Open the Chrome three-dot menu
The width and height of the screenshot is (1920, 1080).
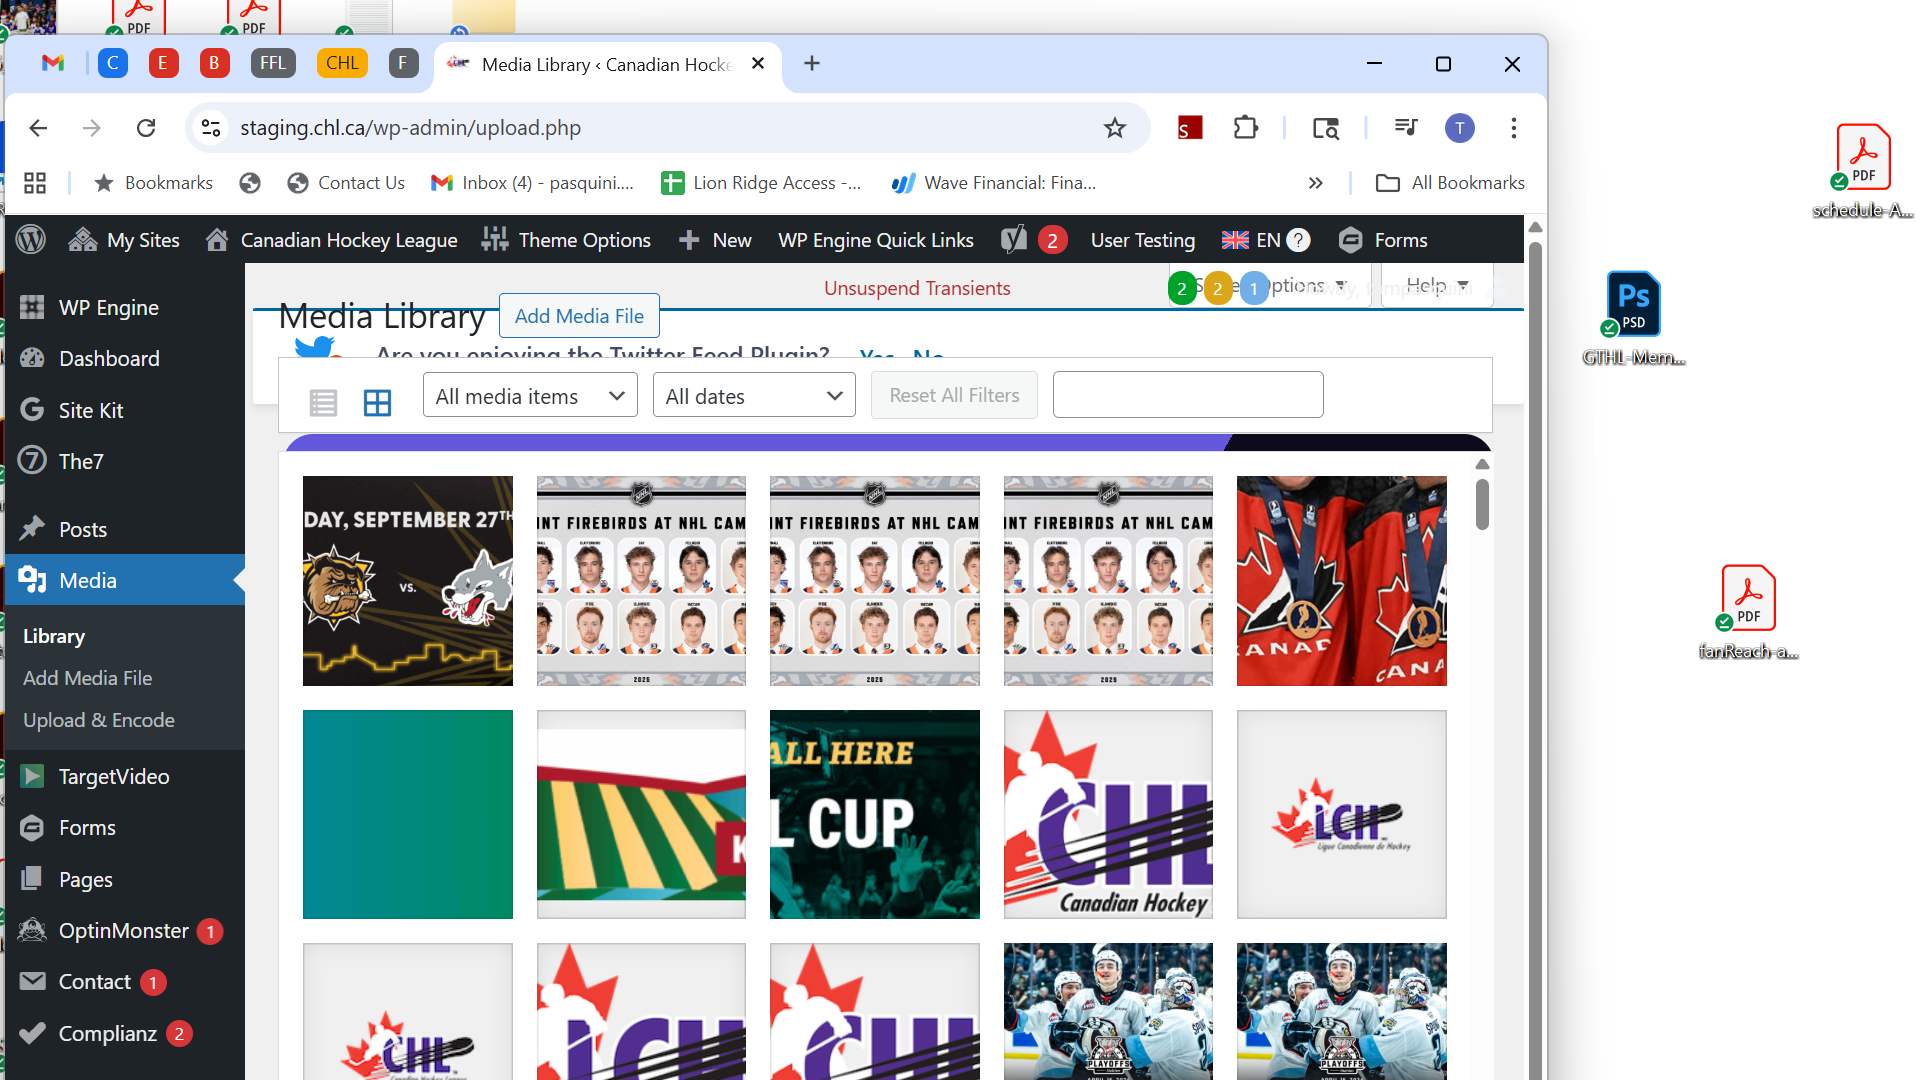1513,128
